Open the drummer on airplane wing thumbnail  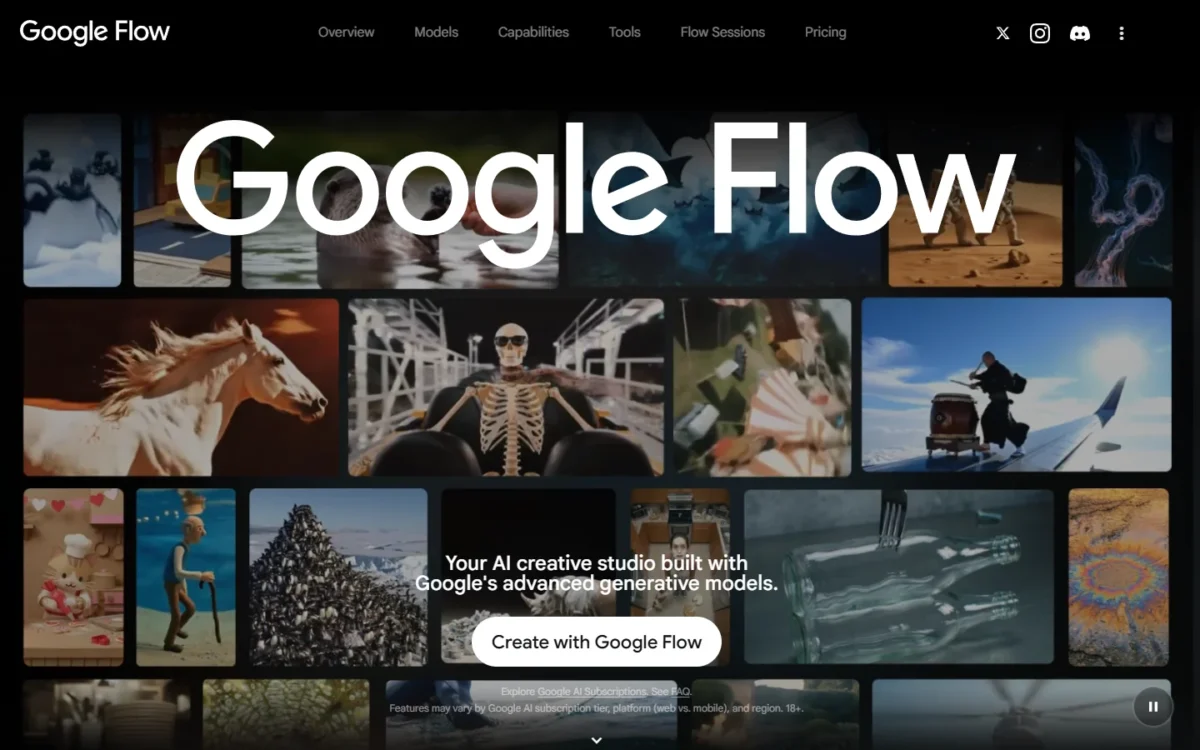1016,384
